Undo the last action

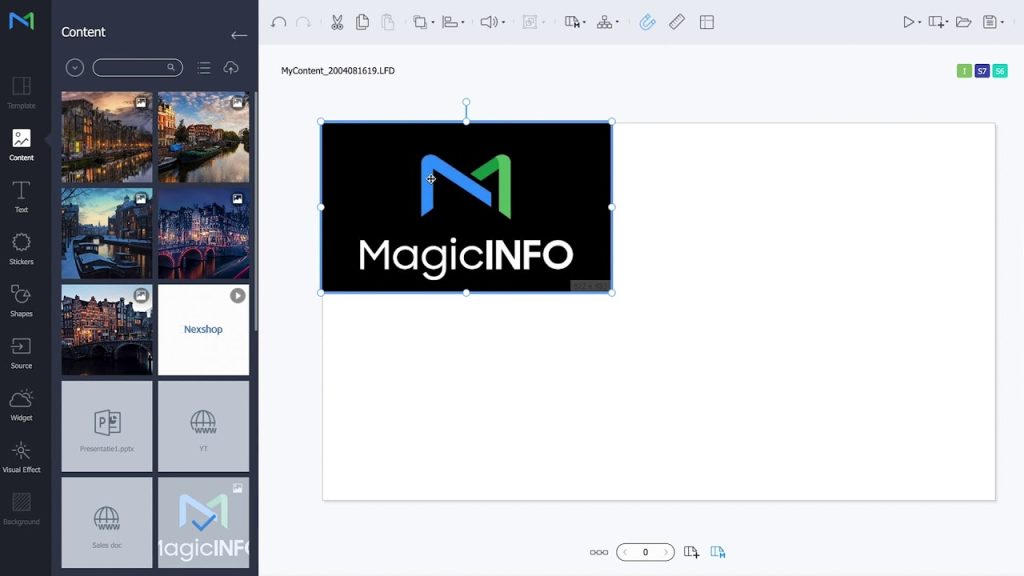pyautogui.click(x=278, y=22)
